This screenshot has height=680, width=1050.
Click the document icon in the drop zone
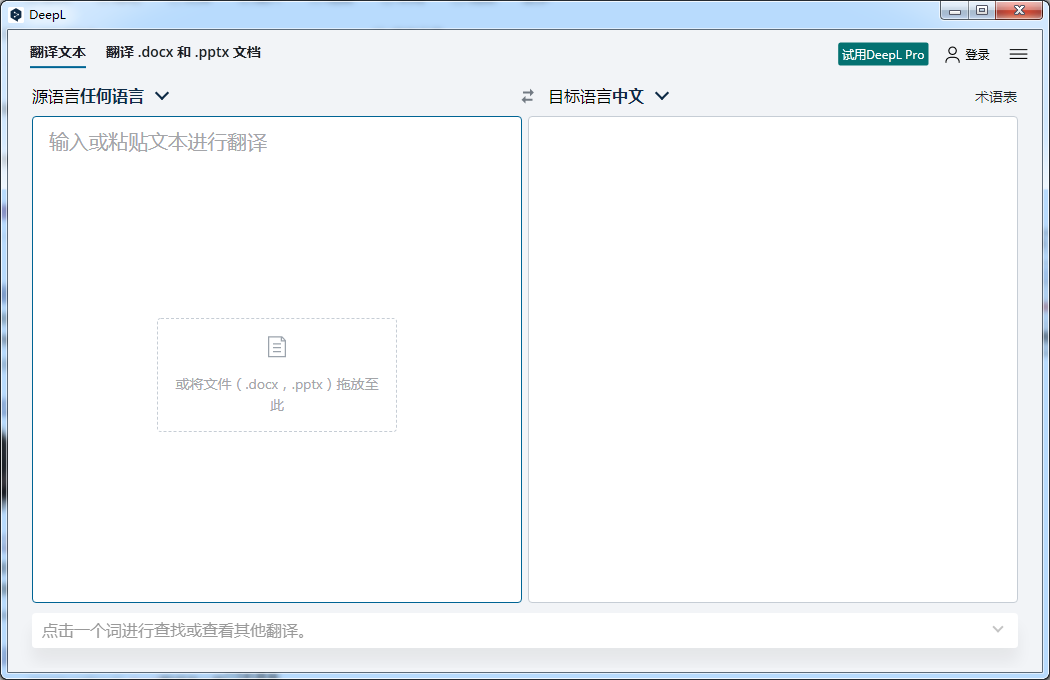(276, 346)
